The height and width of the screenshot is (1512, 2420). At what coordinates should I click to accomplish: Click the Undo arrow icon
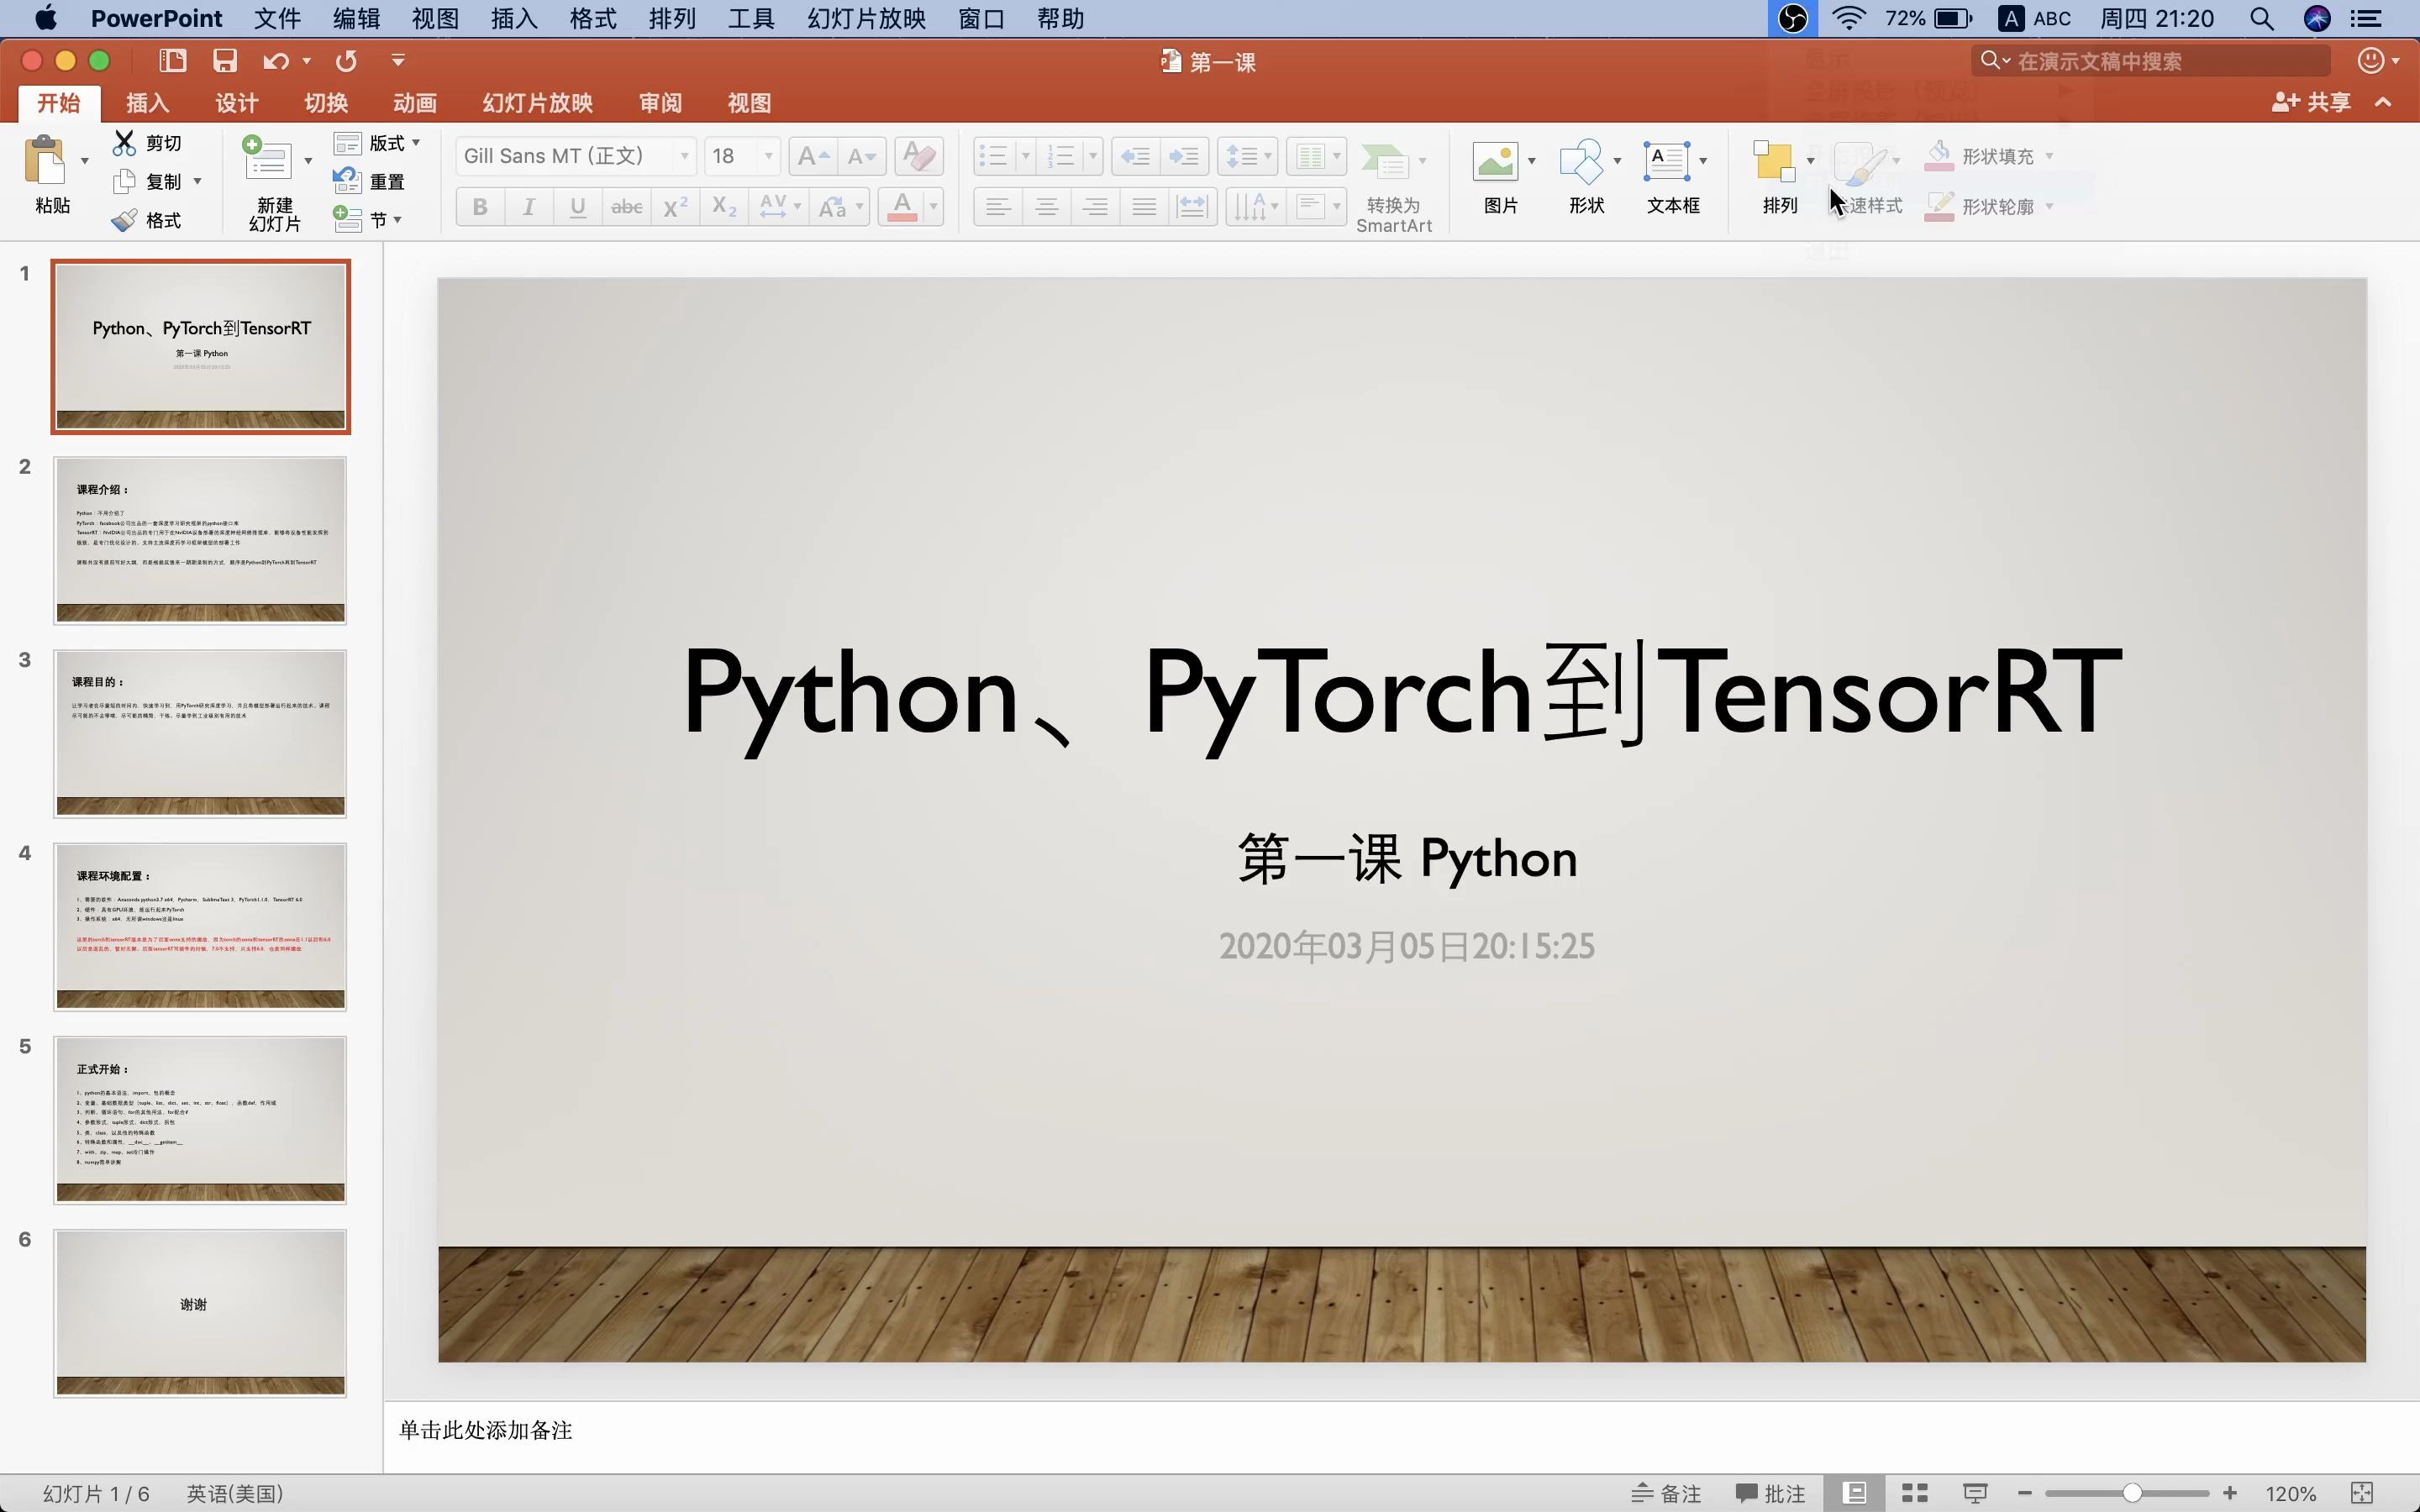[x=276, y=61]
